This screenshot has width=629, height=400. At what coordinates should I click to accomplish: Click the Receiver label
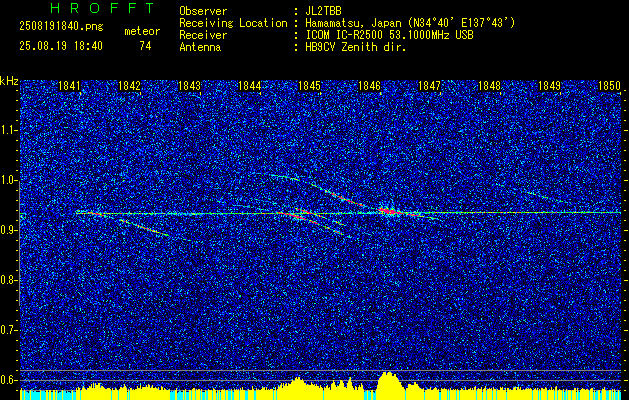click(x=203, y=35)
